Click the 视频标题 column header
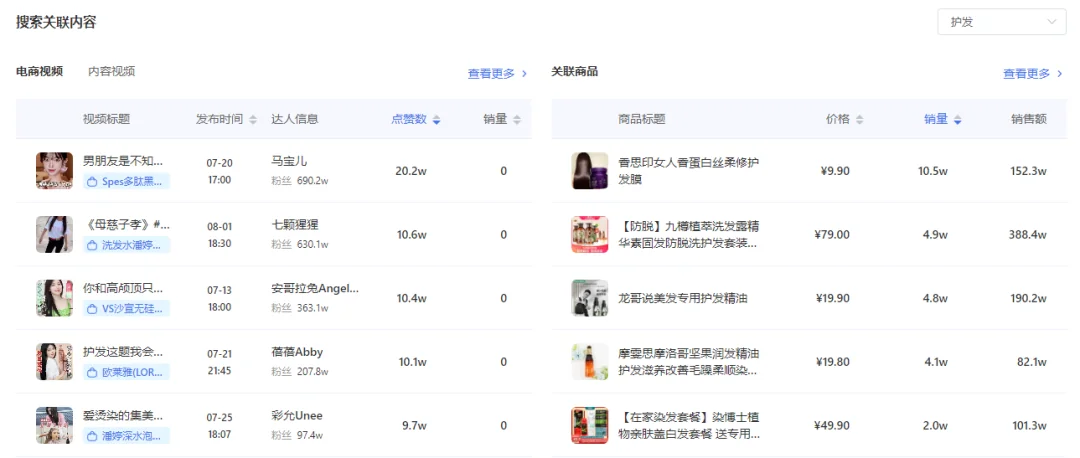 click(106, 119)
